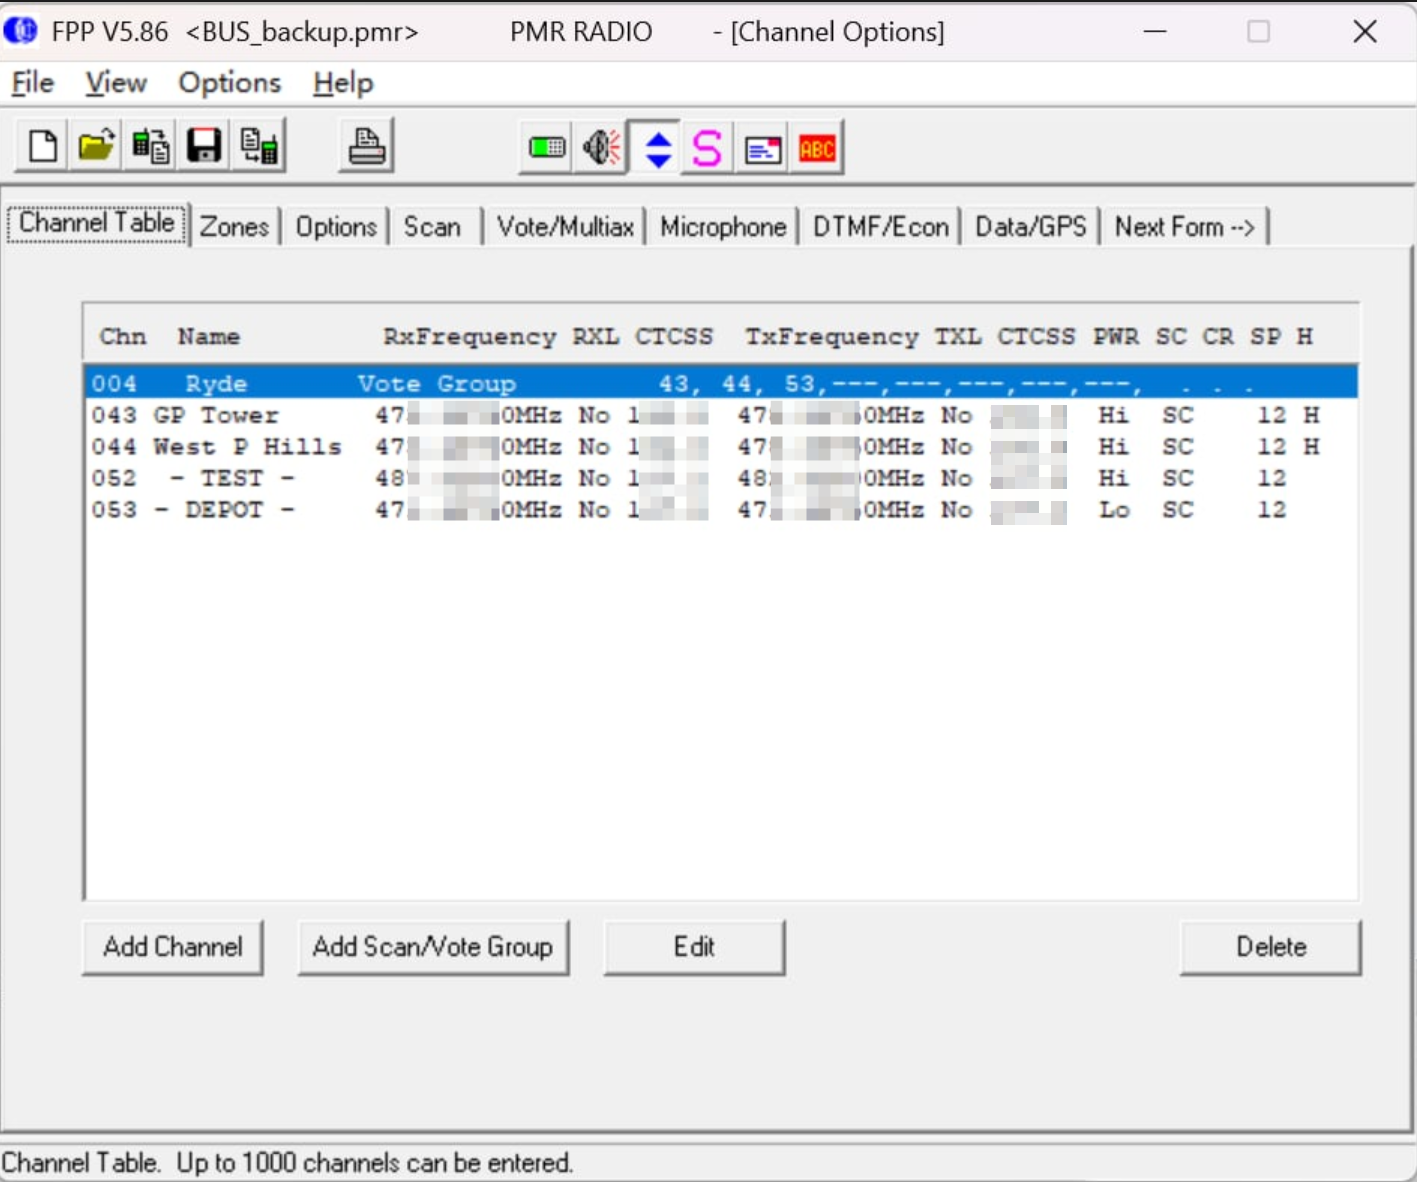Click the Delete button
The width and height of the screenshot is (1417, 1182).
[1270, 947]
